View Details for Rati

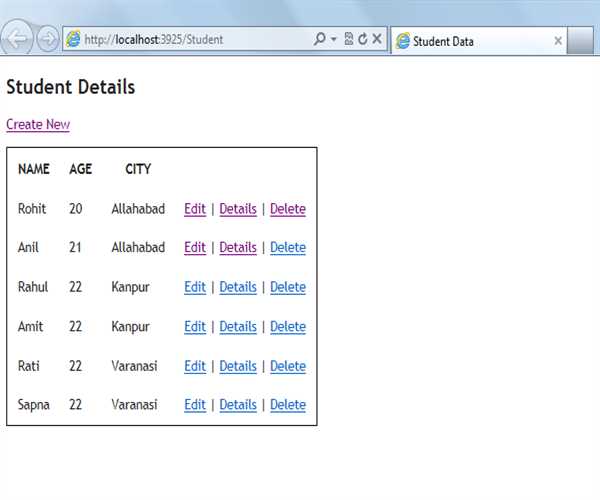(x=238, y=366)
